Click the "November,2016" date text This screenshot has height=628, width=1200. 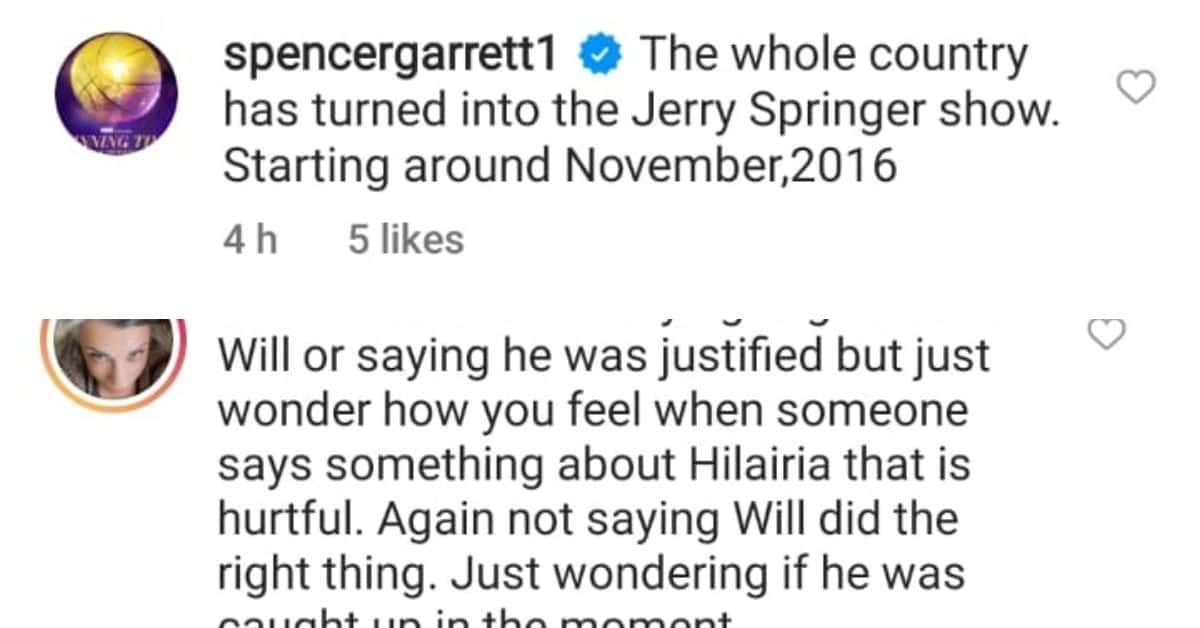coord(729,167)
